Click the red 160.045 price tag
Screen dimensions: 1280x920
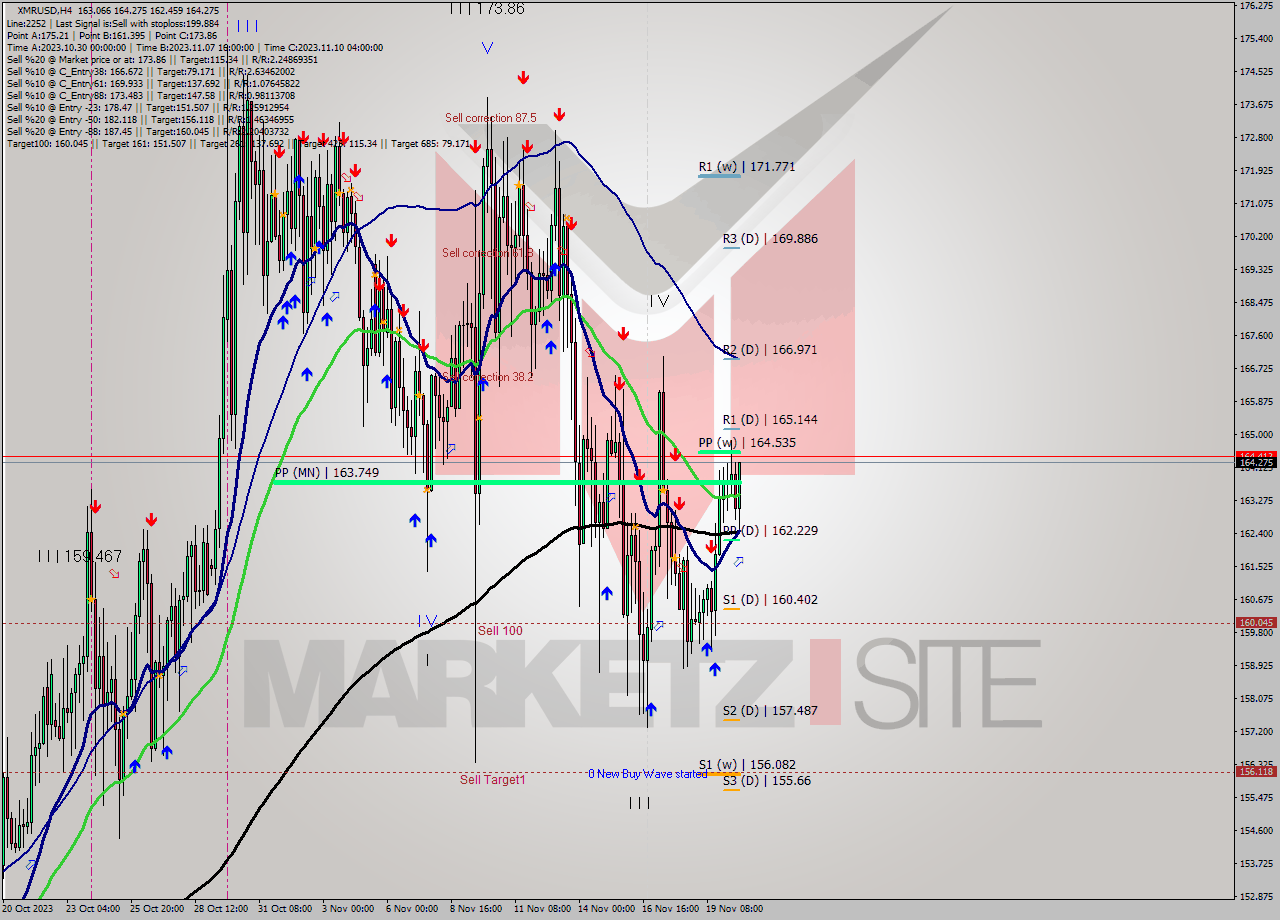tap(1256, 623)
